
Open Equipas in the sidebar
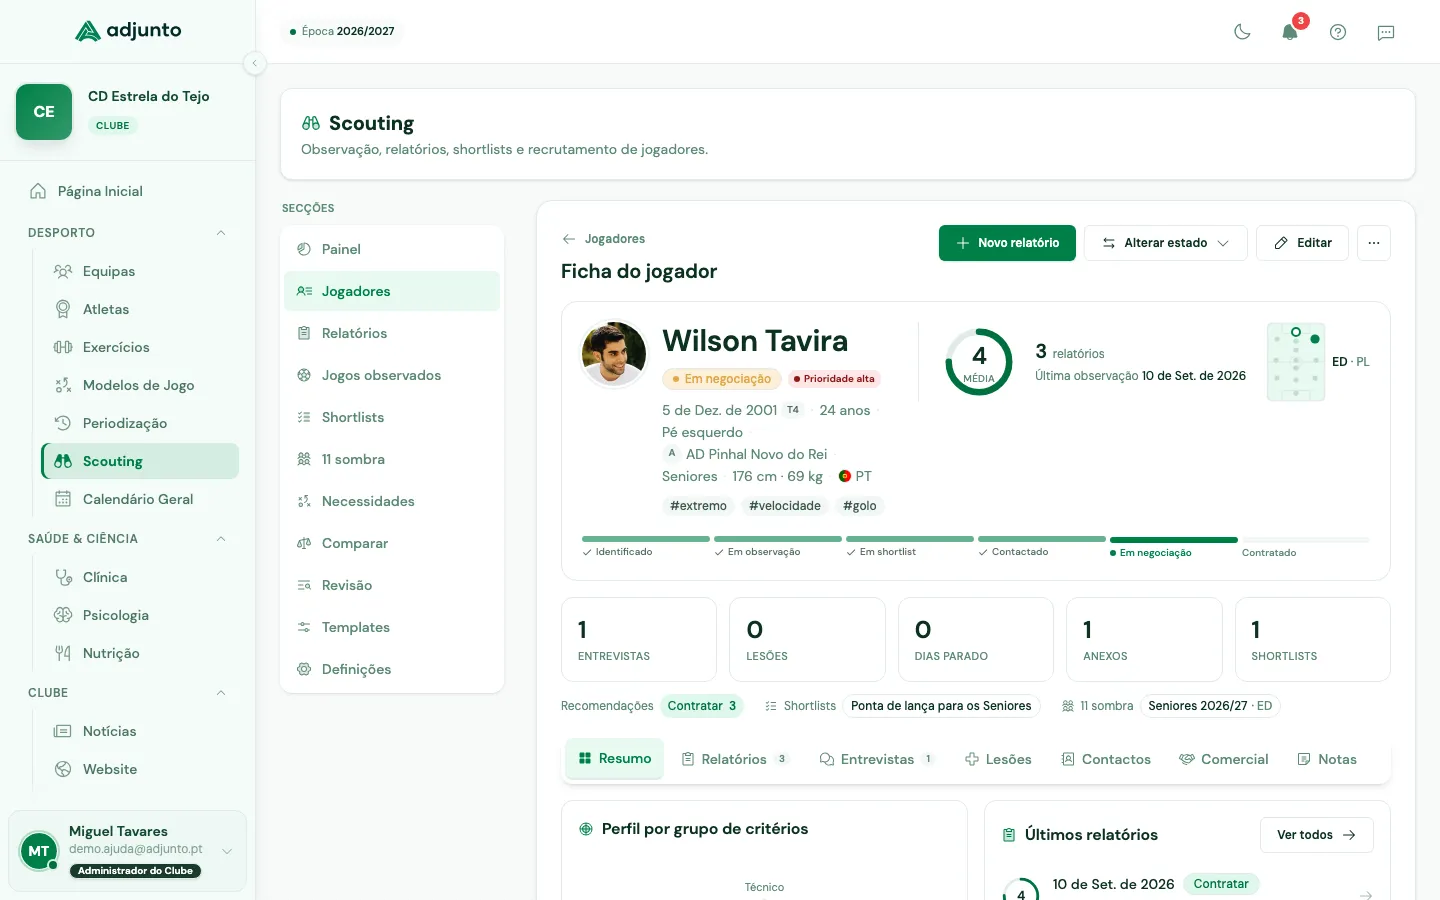[x=140, y=271]
